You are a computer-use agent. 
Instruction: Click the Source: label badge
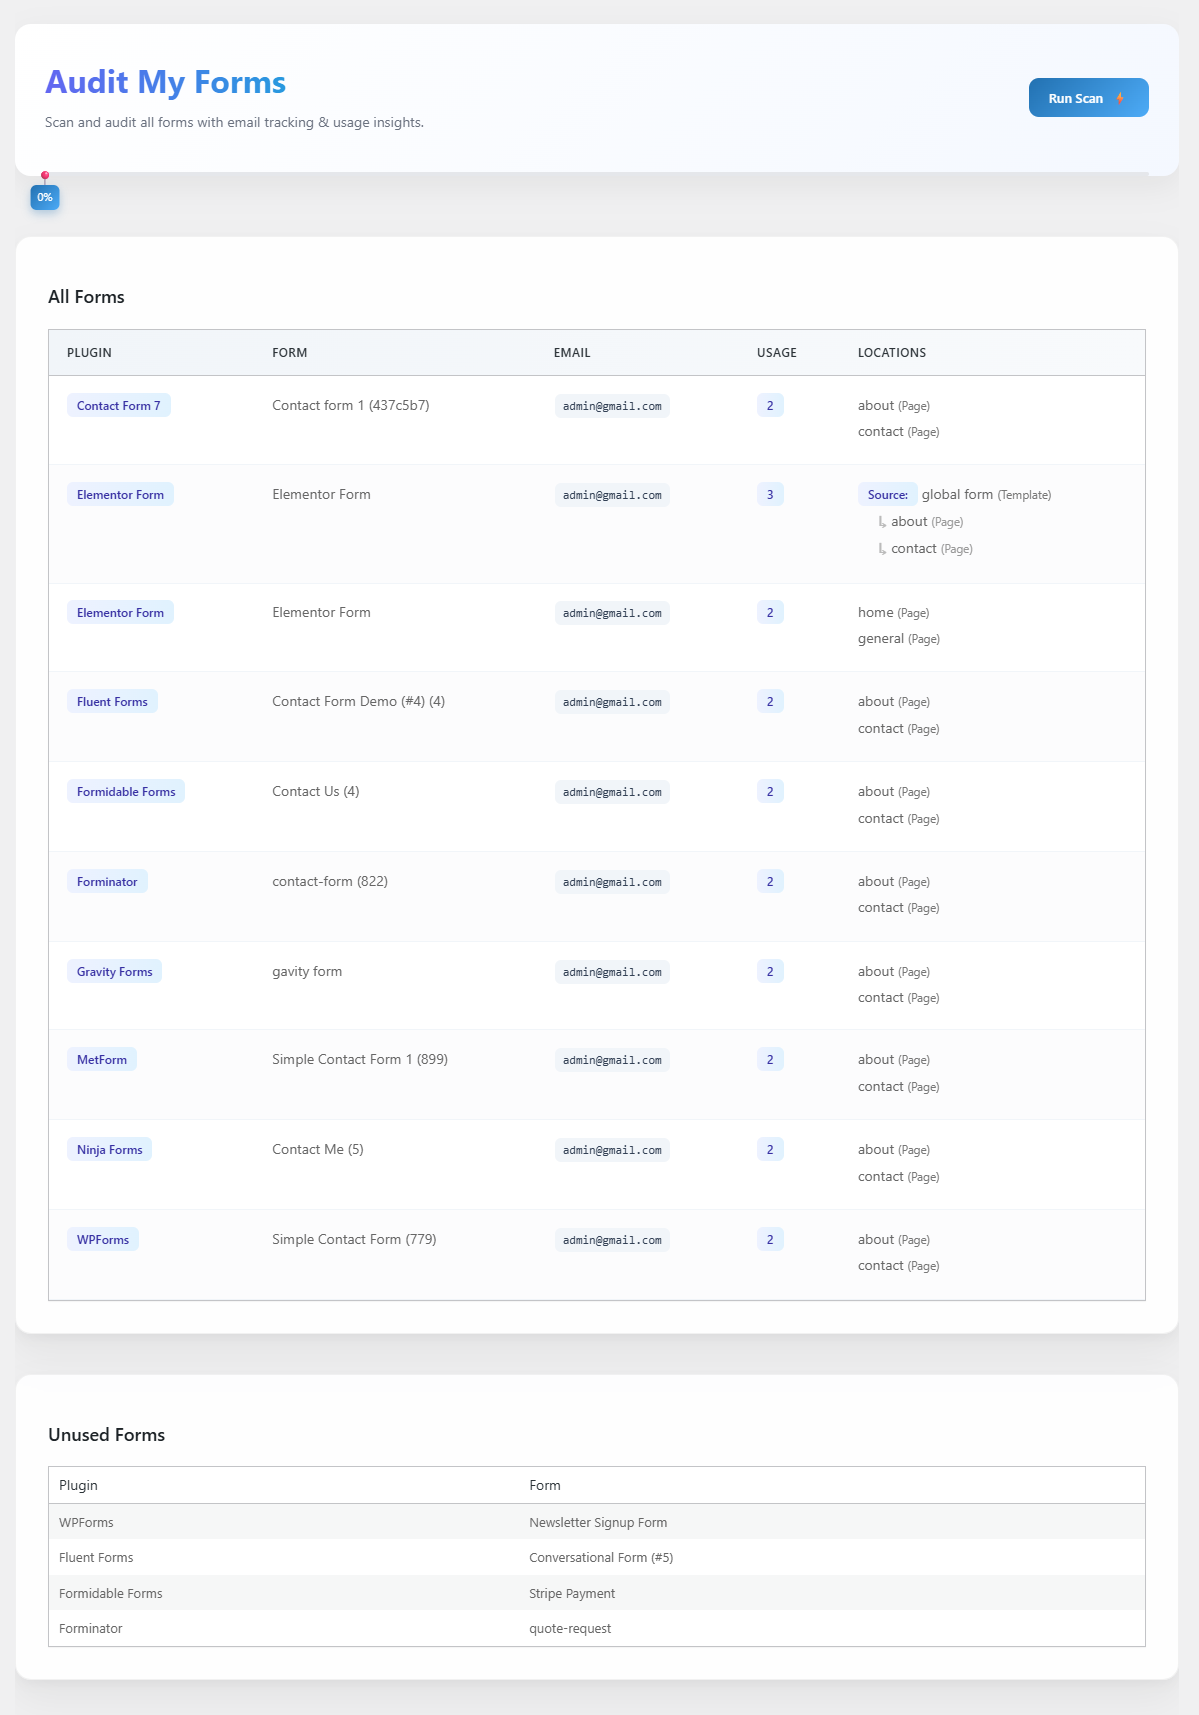pos(887,494)
